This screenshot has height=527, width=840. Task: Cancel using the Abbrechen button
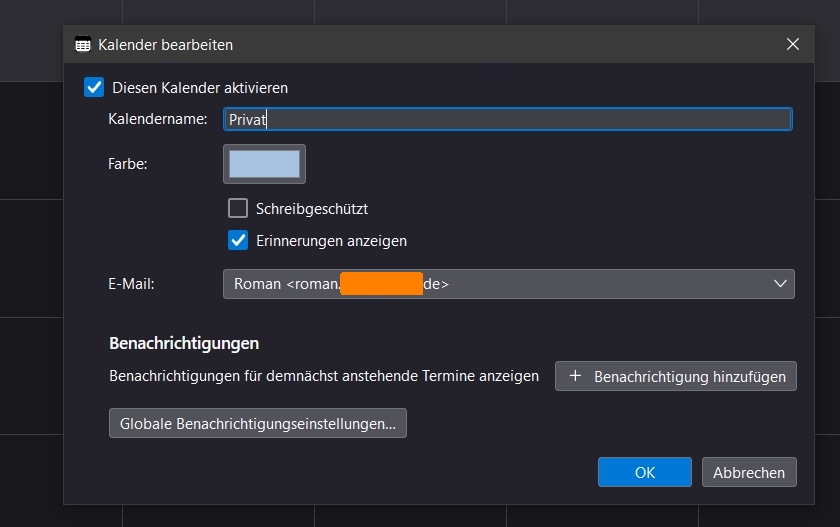coord(749,473)
